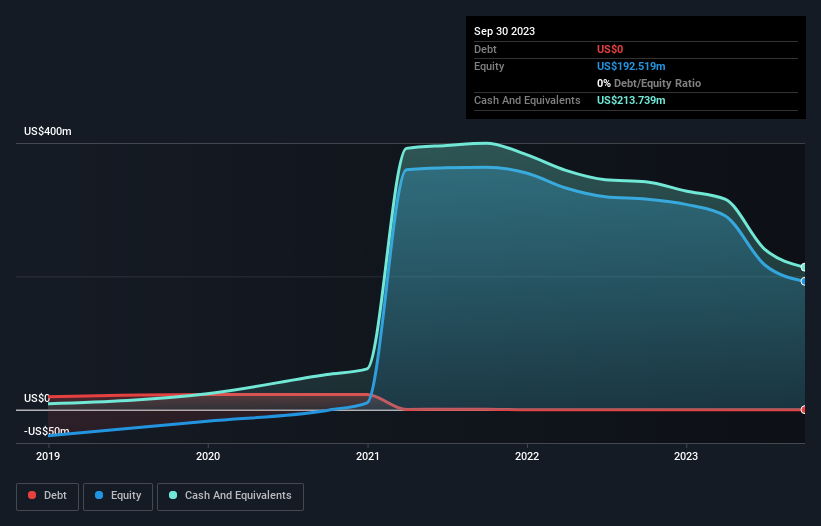
Task: Click the US$213.739m cash value
Action: point(631,100)
